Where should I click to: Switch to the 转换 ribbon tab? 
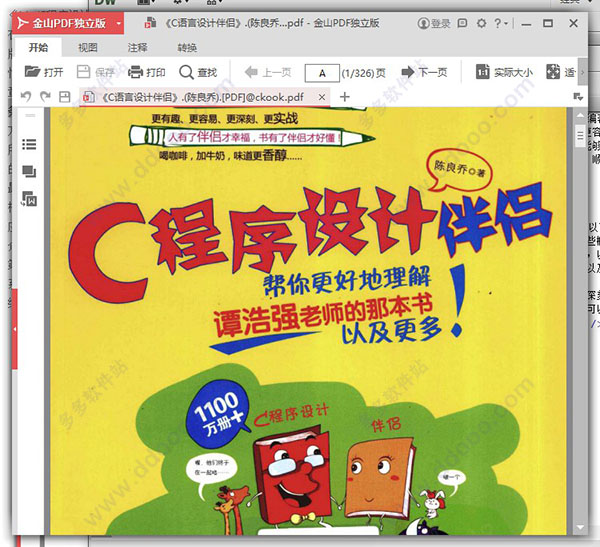pos(187,47)
